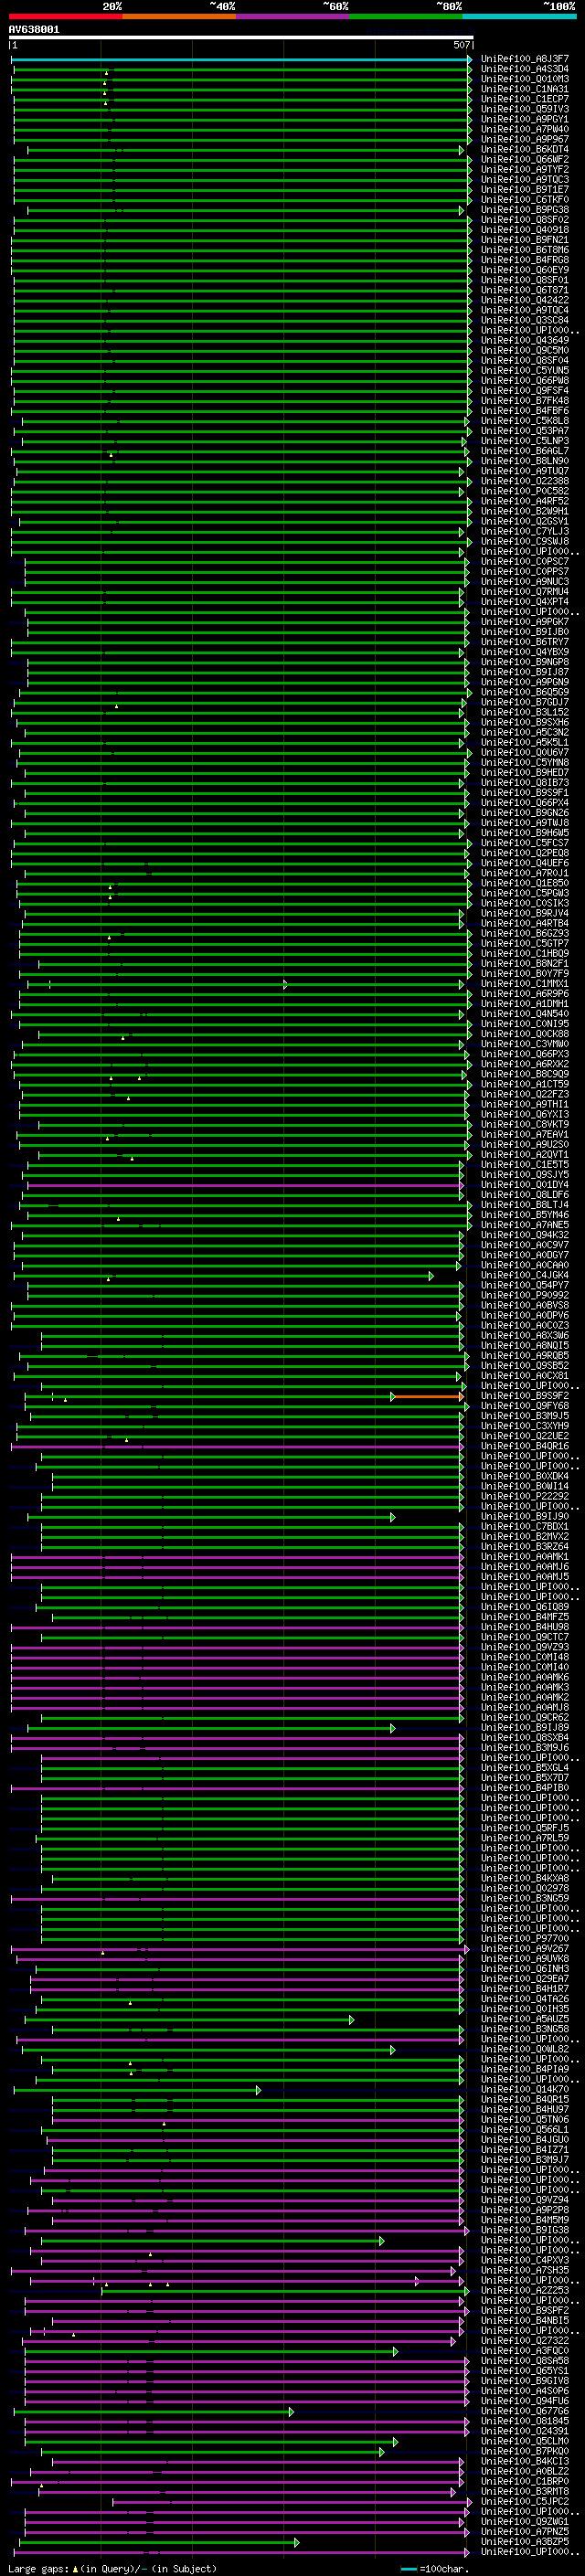
Task: Select hit label UniRef100_B9IG38
Action: tap(524, 2230)
